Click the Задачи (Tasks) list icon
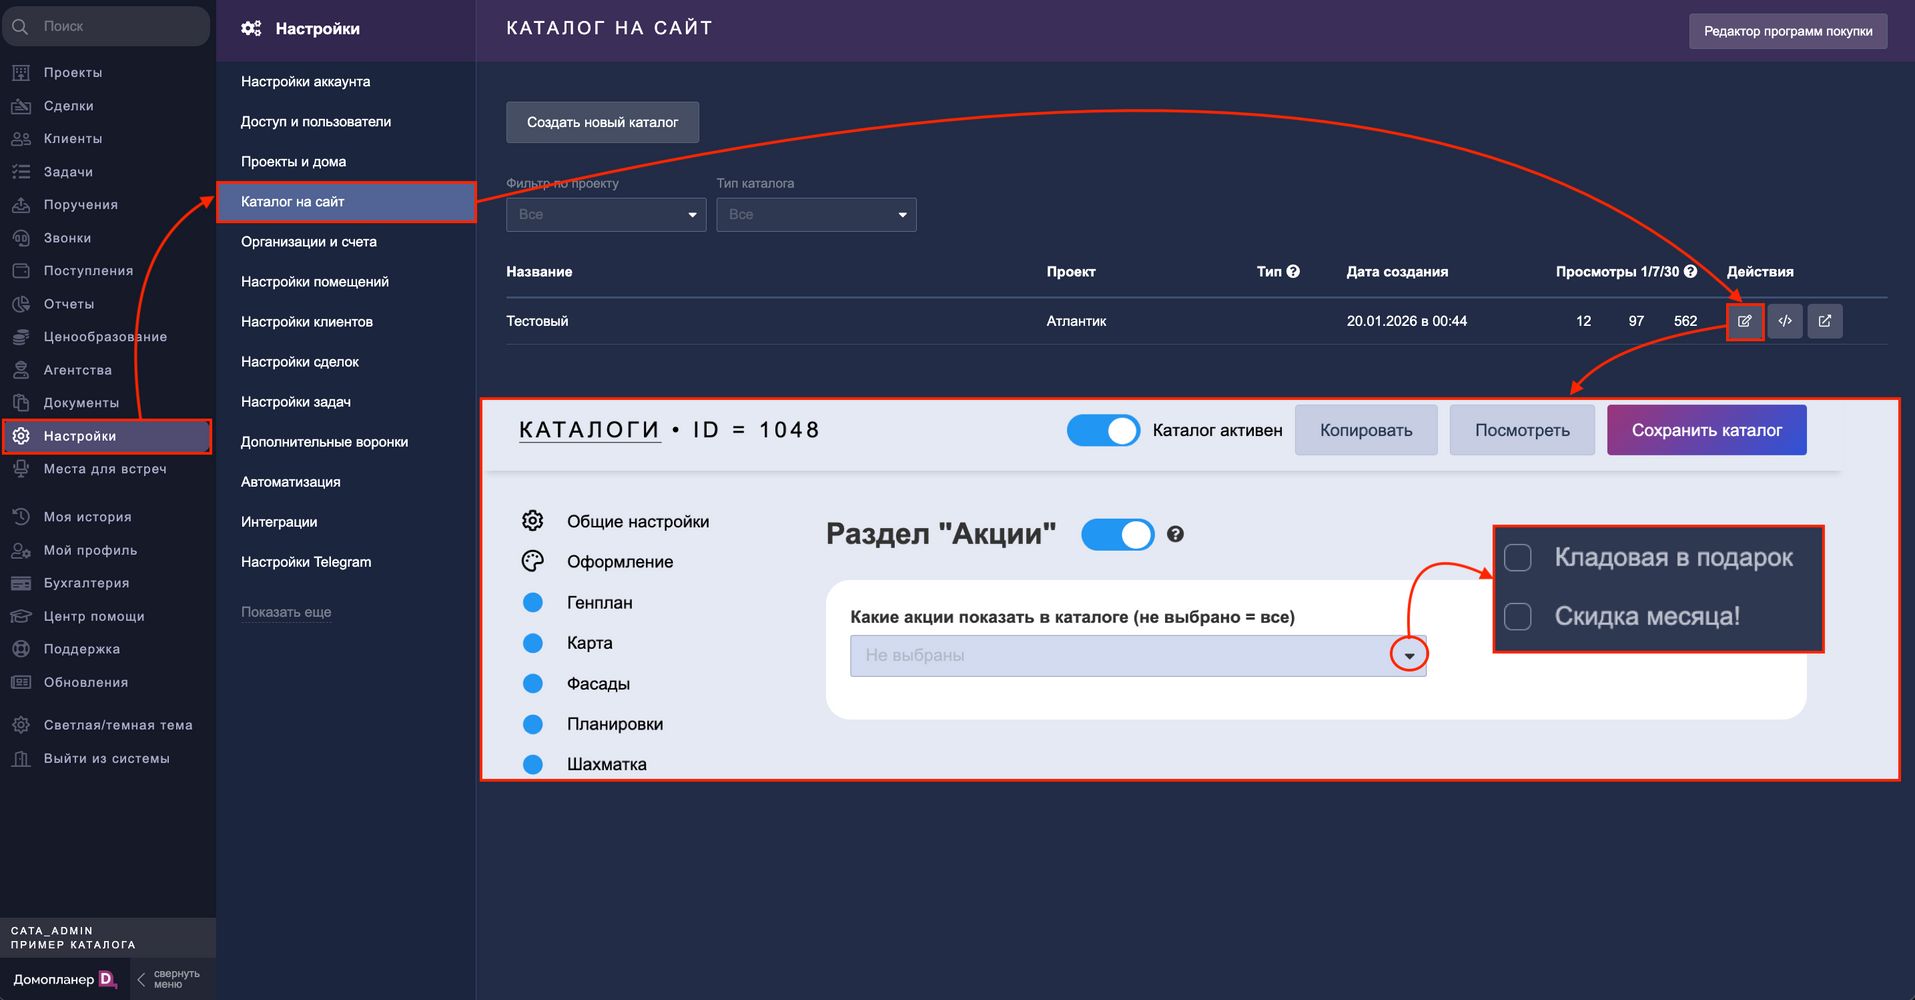The width and height of the screenshot is (1915, 1000). 21,171
